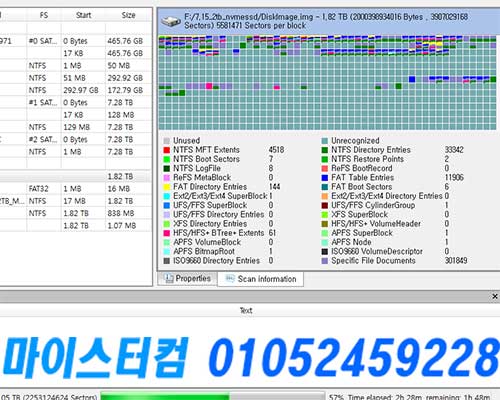Select the NTFS partition sized 292.92 GB
Image resolution: width=500 pixels, height=400 pixels.
pyautogui.click(x=76, y=78)
